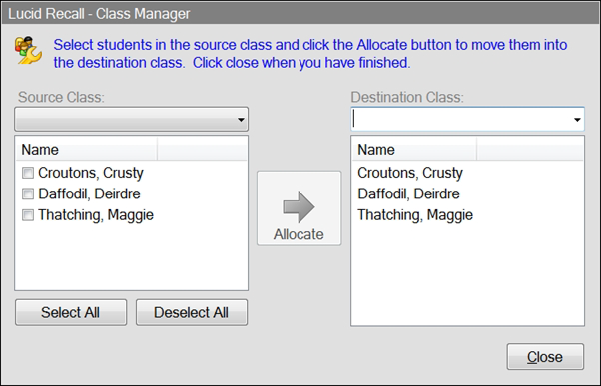
Task: Click the Select All button
Action: click(x=71, y=312)
